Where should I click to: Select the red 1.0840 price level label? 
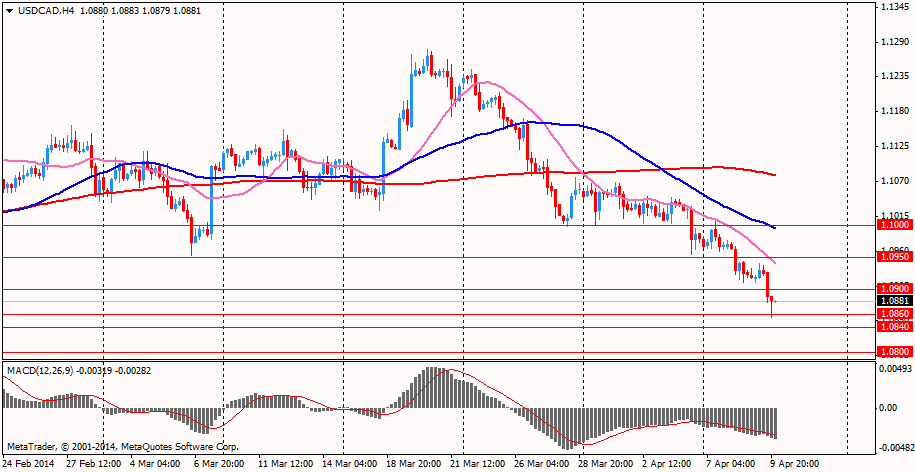click(893, 327)
